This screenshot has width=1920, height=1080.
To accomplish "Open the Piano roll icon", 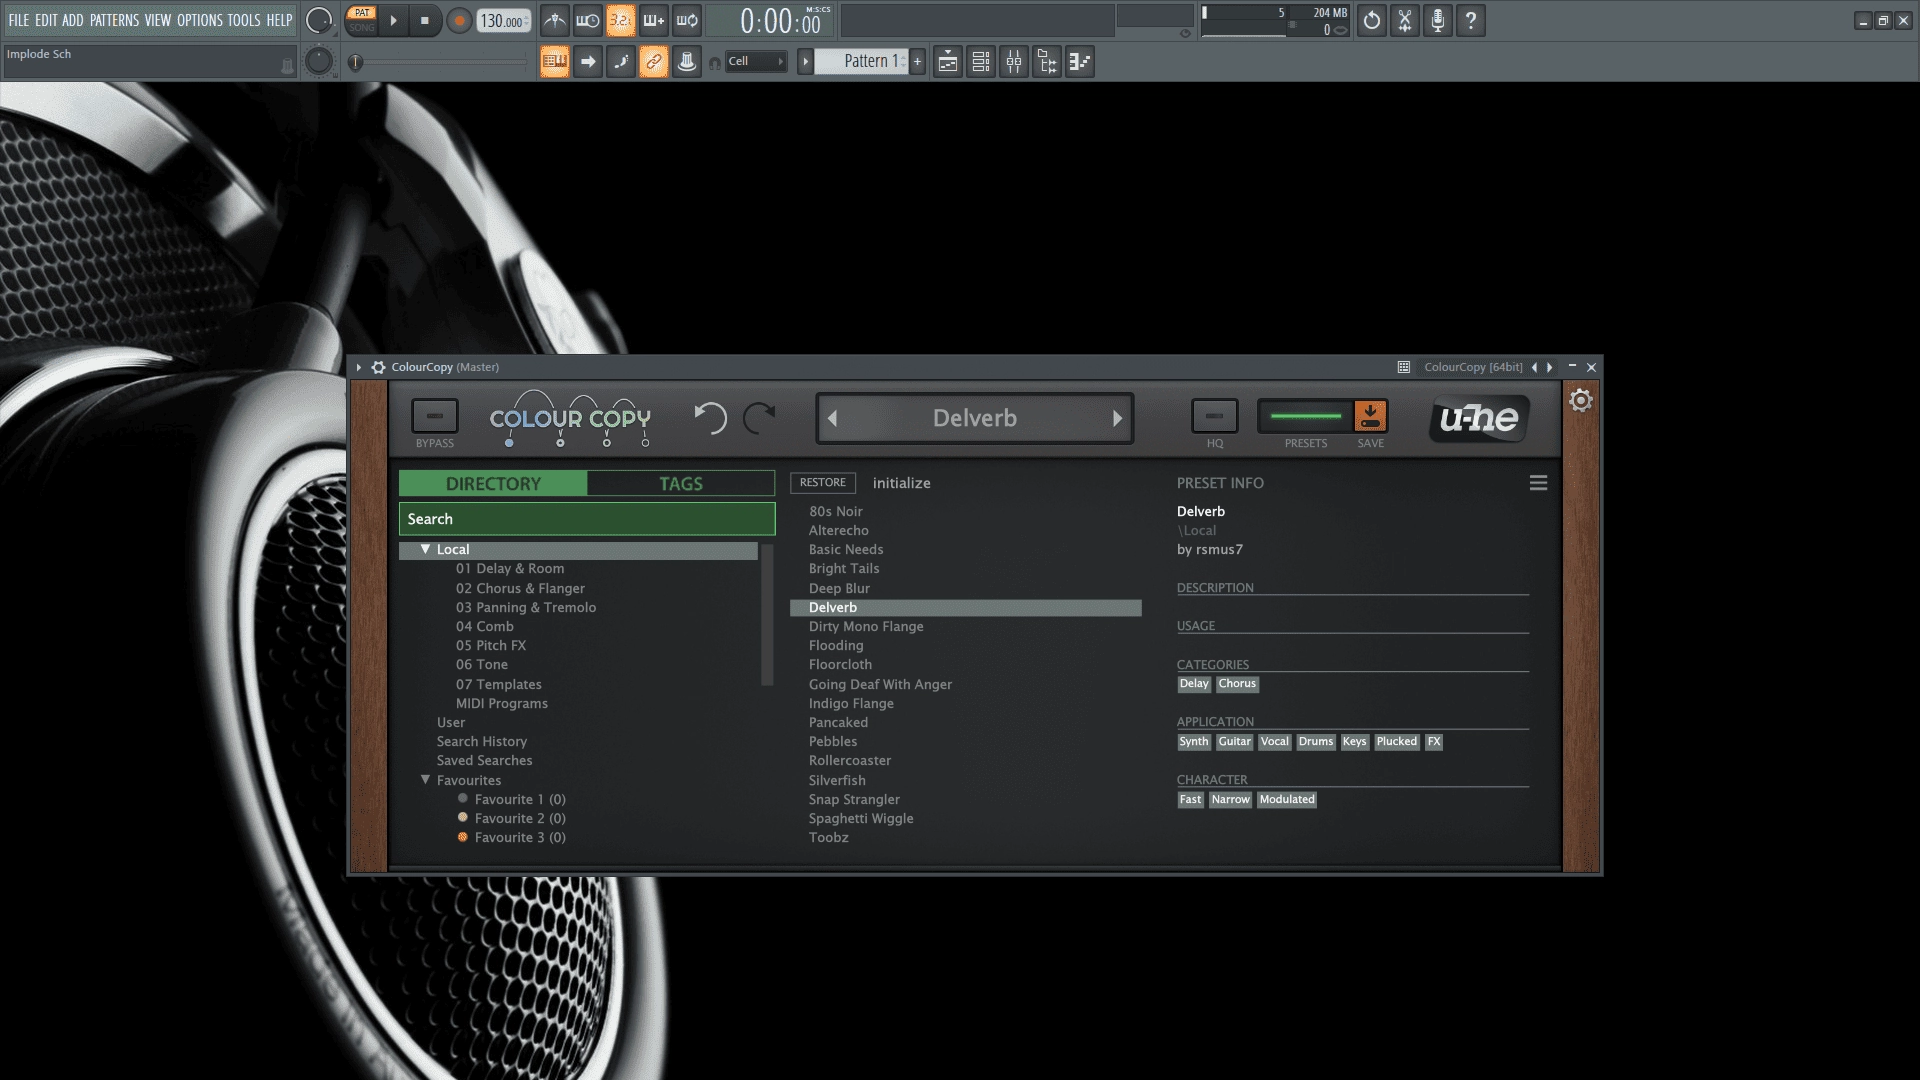I will tap(1080, 62).
